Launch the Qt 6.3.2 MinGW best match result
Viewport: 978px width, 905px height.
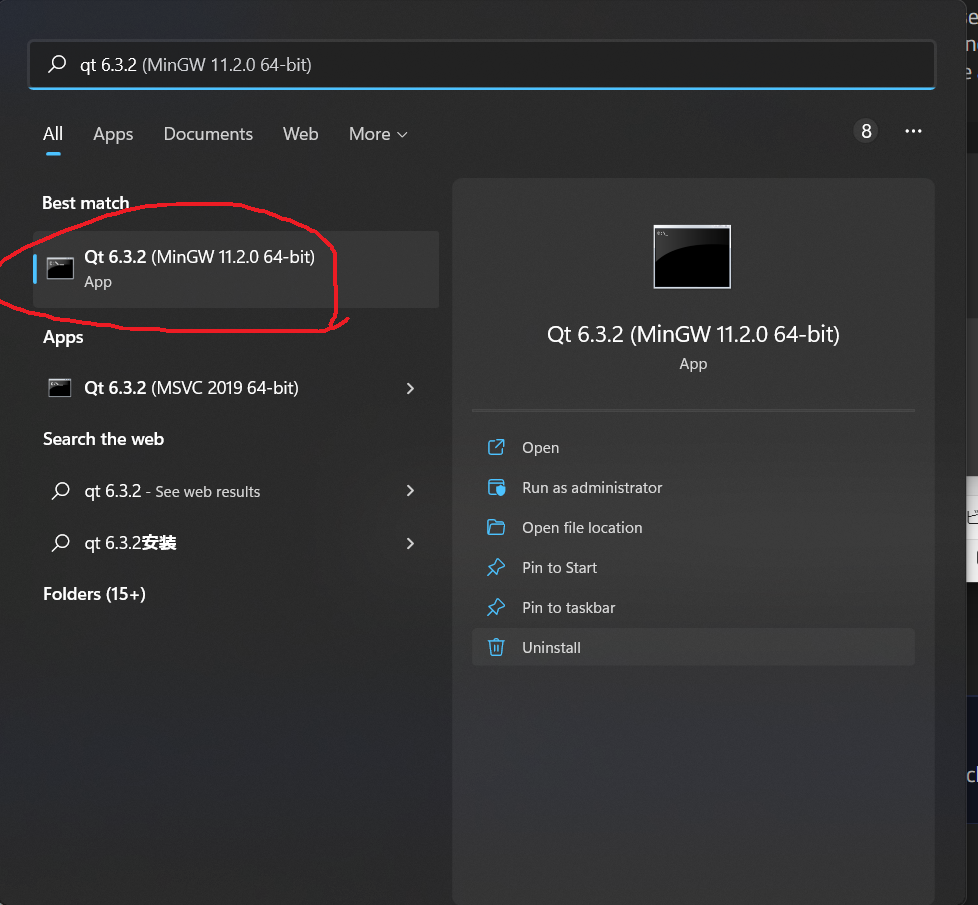pos(200,268)
